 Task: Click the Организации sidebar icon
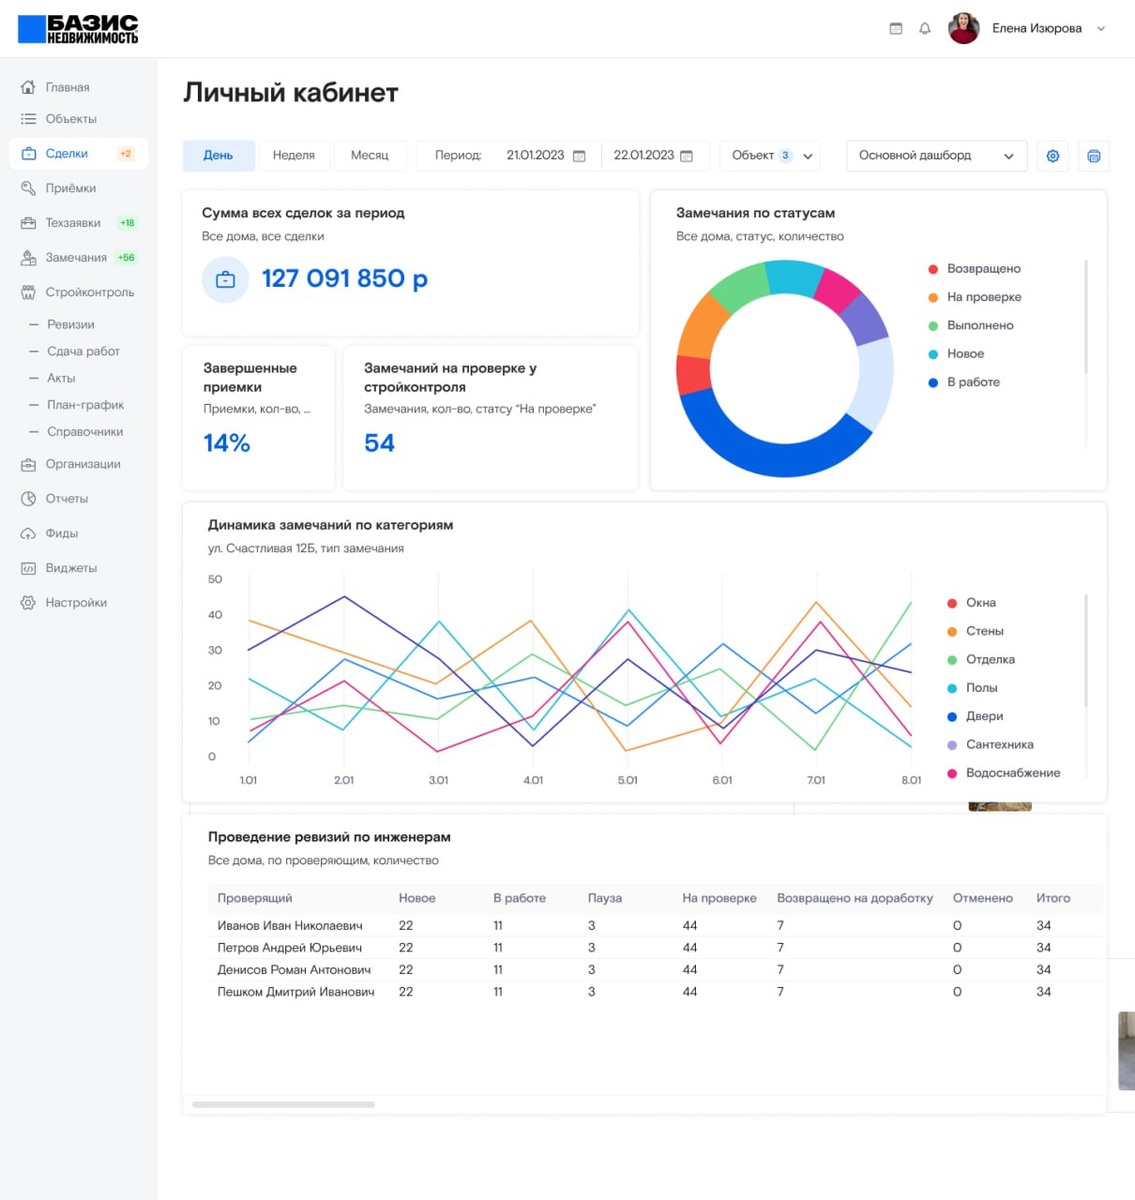click(28, 464)
